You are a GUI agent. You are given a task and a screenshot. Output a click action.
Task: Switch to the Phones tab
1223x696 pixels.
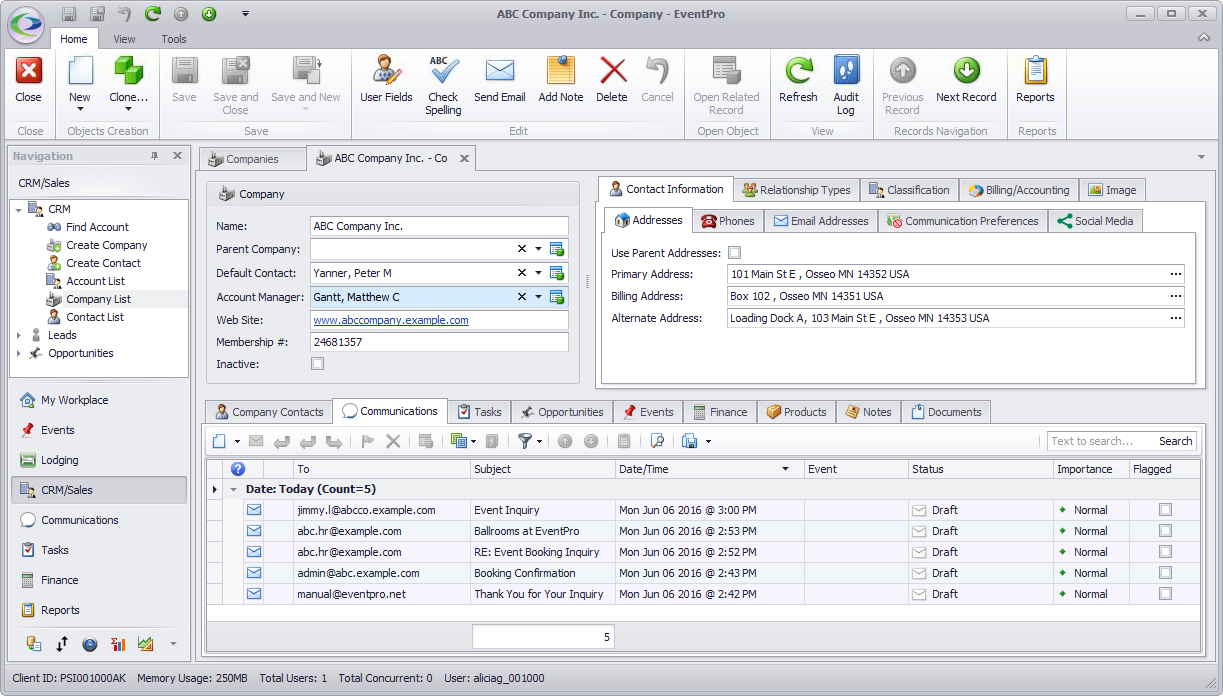(728, 221)
